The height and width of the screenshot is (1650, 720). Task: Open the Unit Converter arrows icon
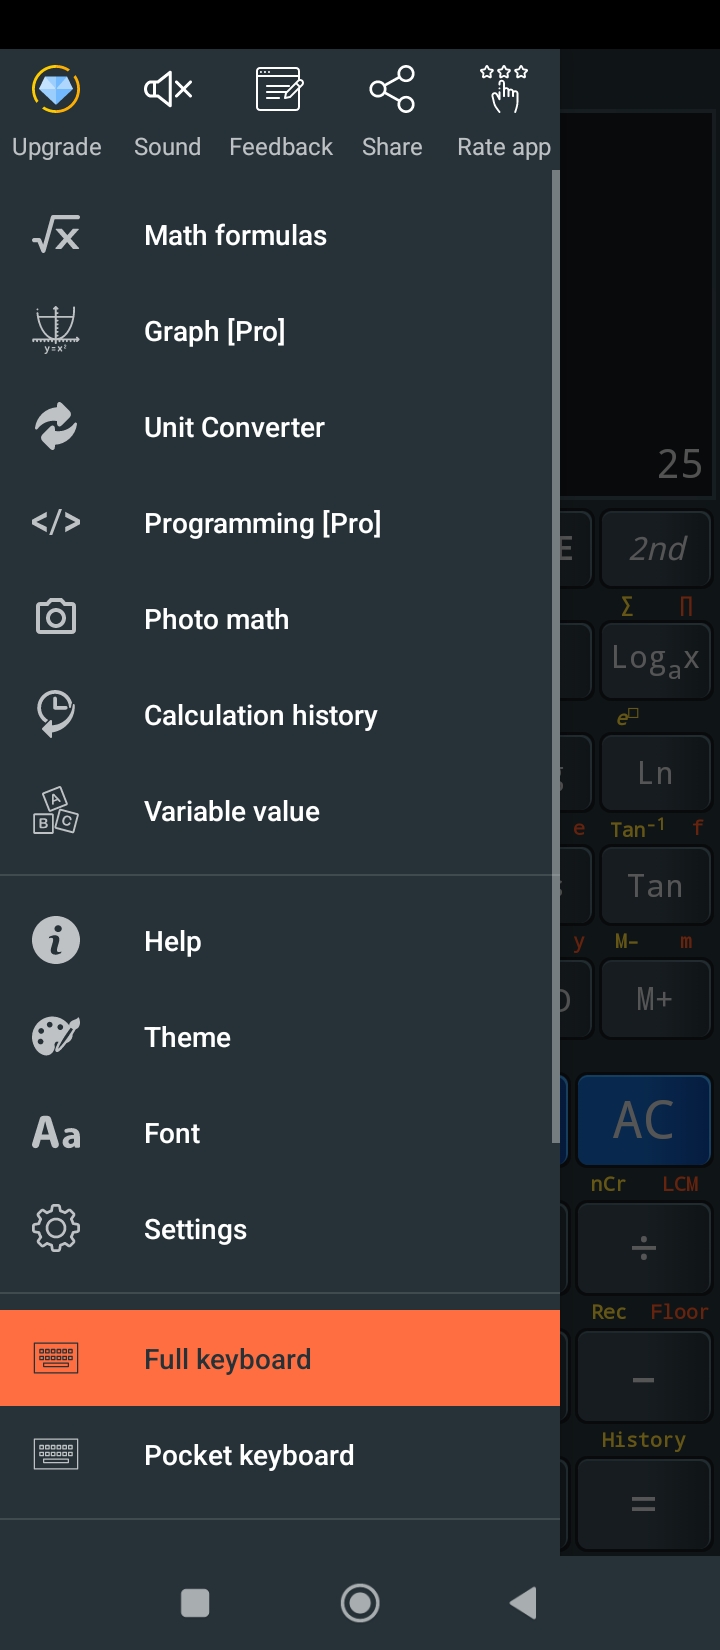click(56, 427)
